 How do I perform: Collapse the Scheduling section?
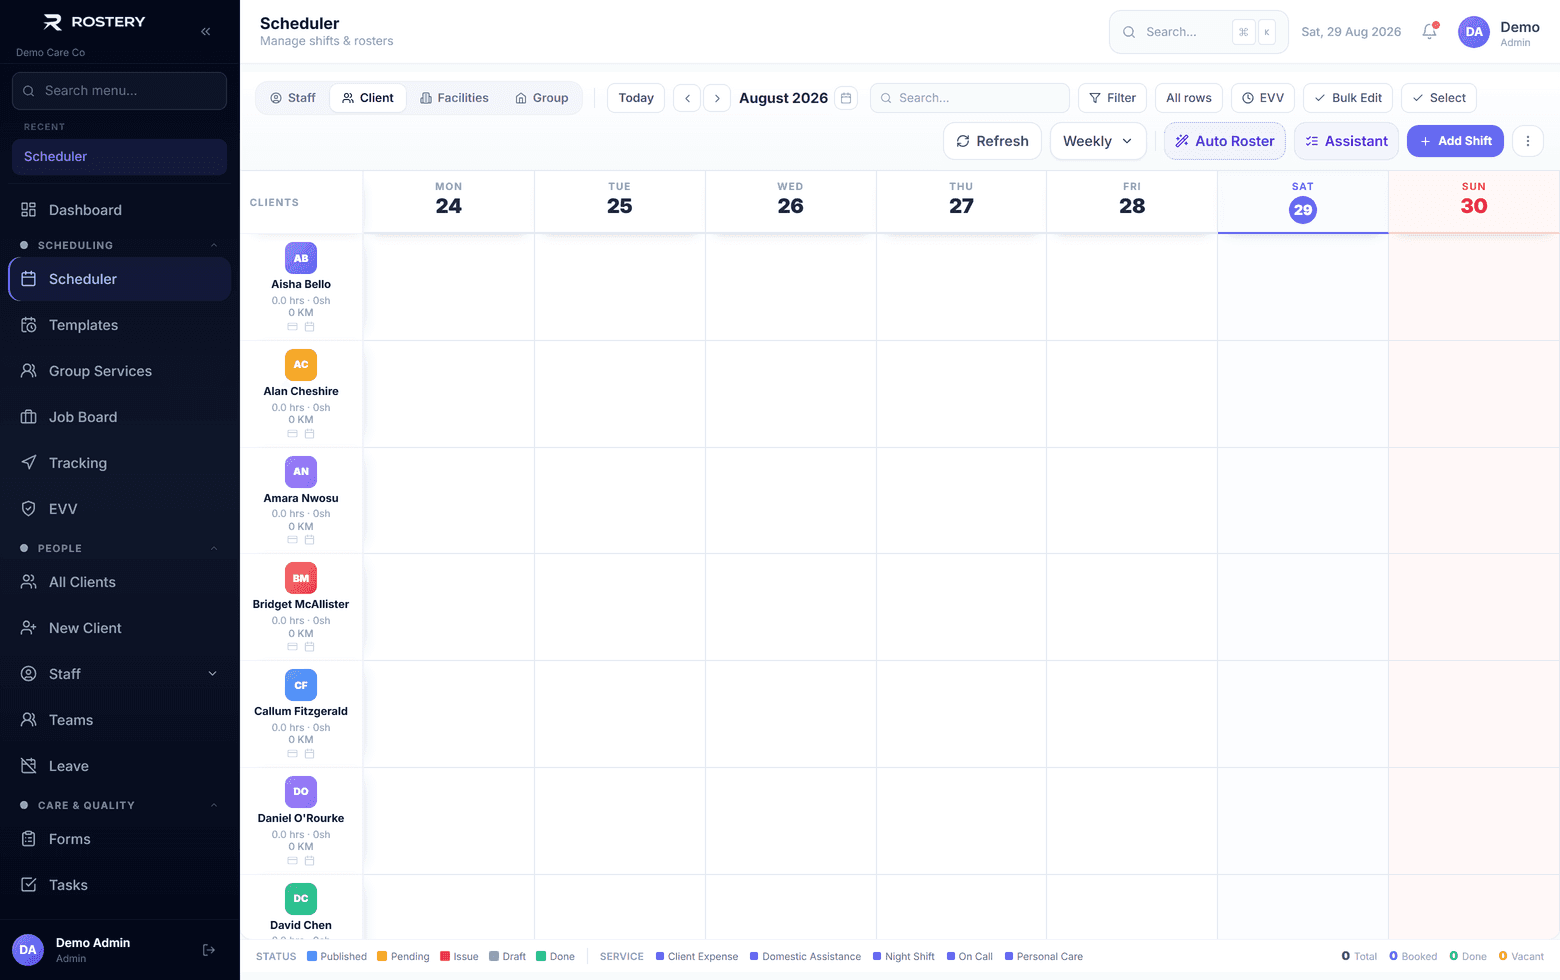pos(213,245)
